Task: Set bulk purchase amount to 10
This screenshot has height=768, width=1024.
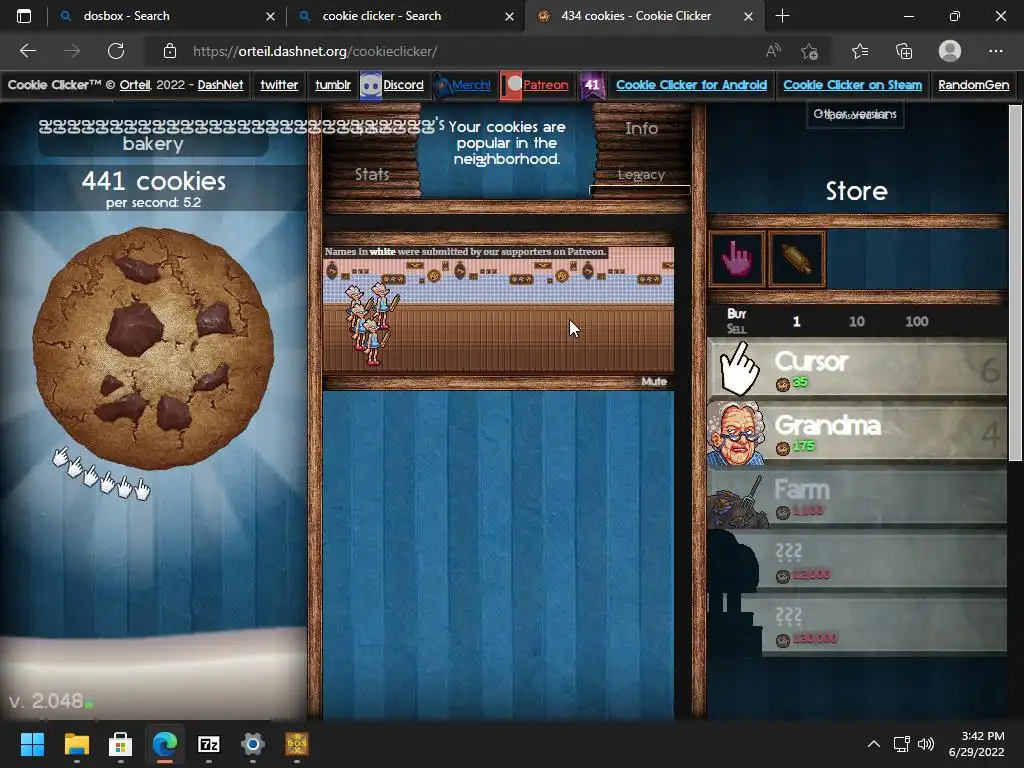Action: (x=857, y=321)
